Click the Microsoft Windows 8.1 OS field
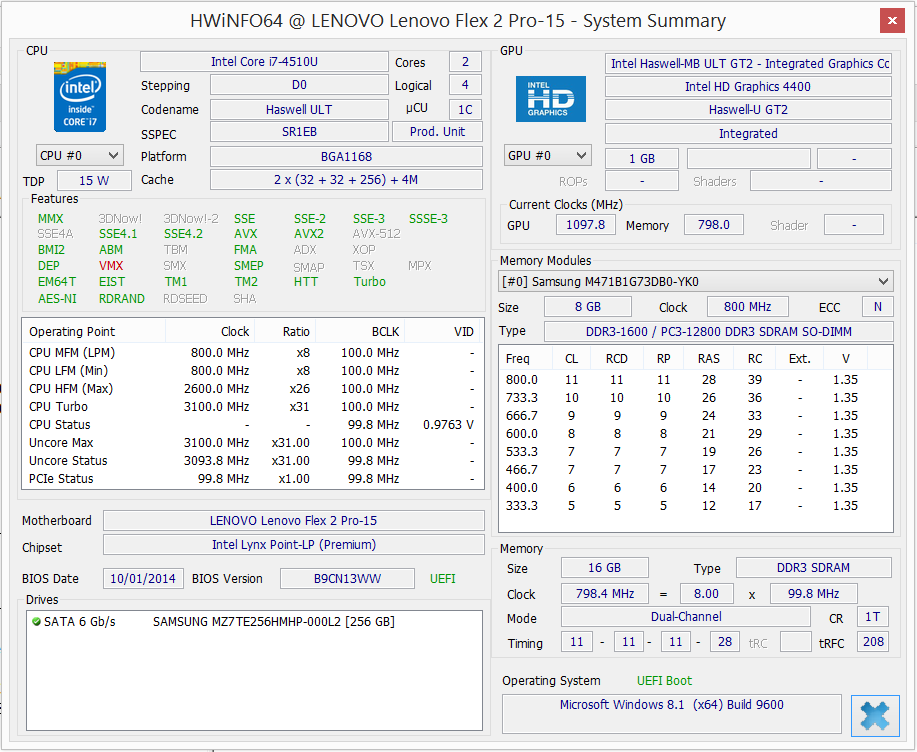This screenshot has height=752, width=917. tap(671, 705)
